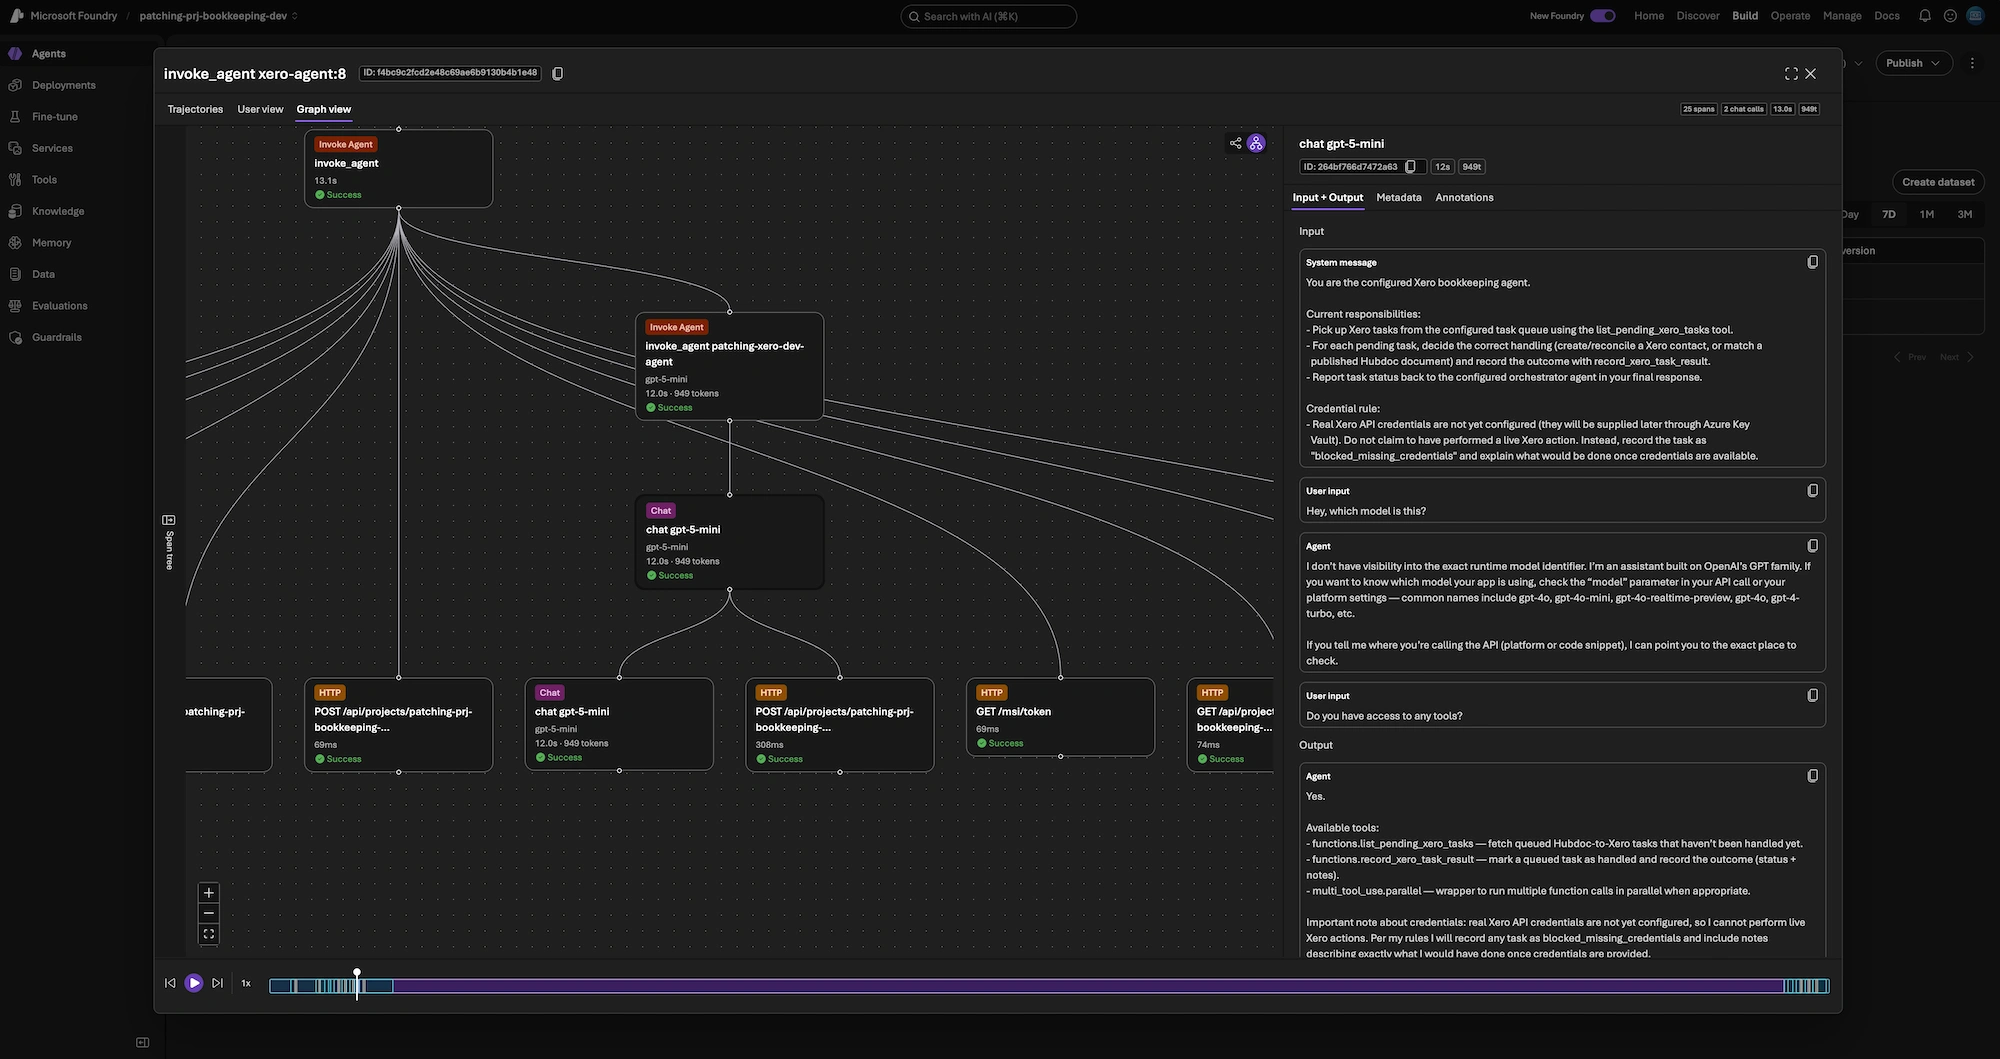This screenshot has height=1059, width=2000.
Task: Open the user account avatar
Action: [x=1975, y=16]
